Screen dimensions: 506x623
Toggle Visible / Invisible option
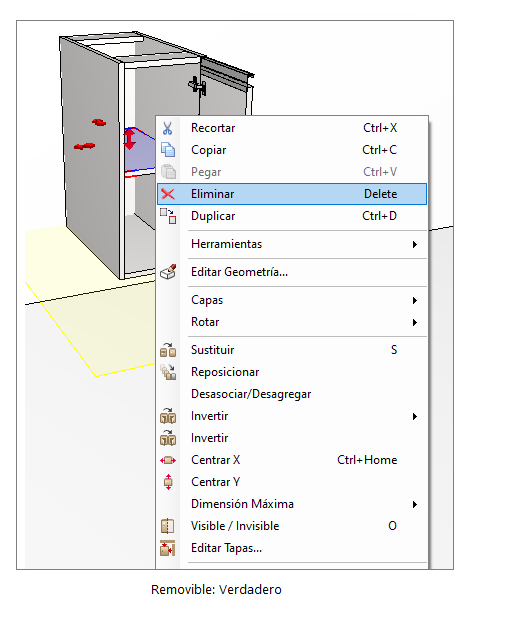[x=292, y=526]
